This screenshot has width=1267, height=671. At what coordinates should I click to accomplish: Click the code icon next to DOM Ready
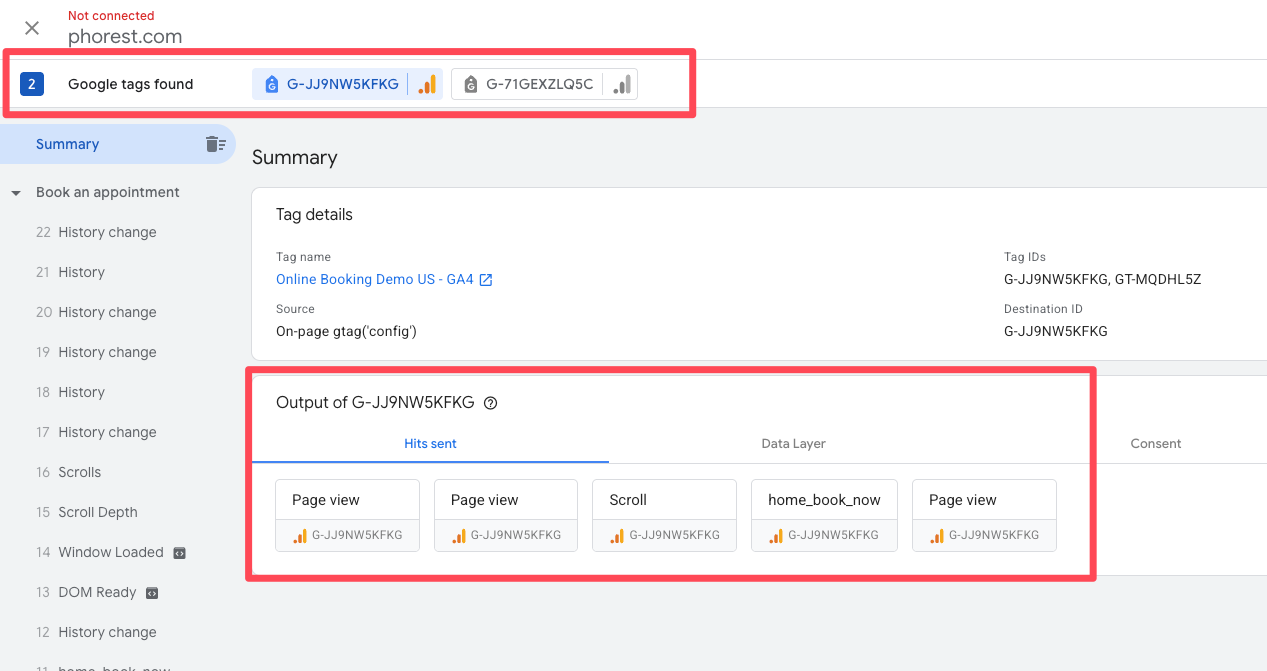click(152, 592)
